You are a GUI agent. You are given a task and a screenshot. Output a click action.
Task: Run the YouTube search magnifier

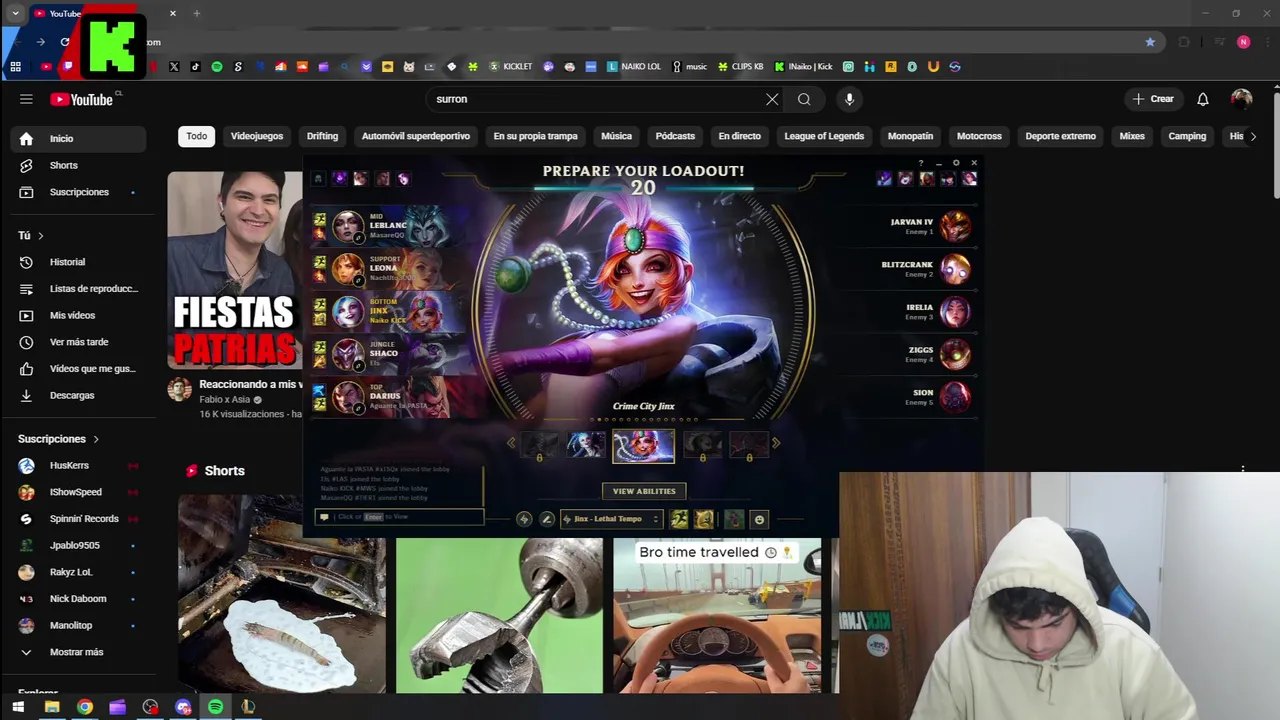804,99
